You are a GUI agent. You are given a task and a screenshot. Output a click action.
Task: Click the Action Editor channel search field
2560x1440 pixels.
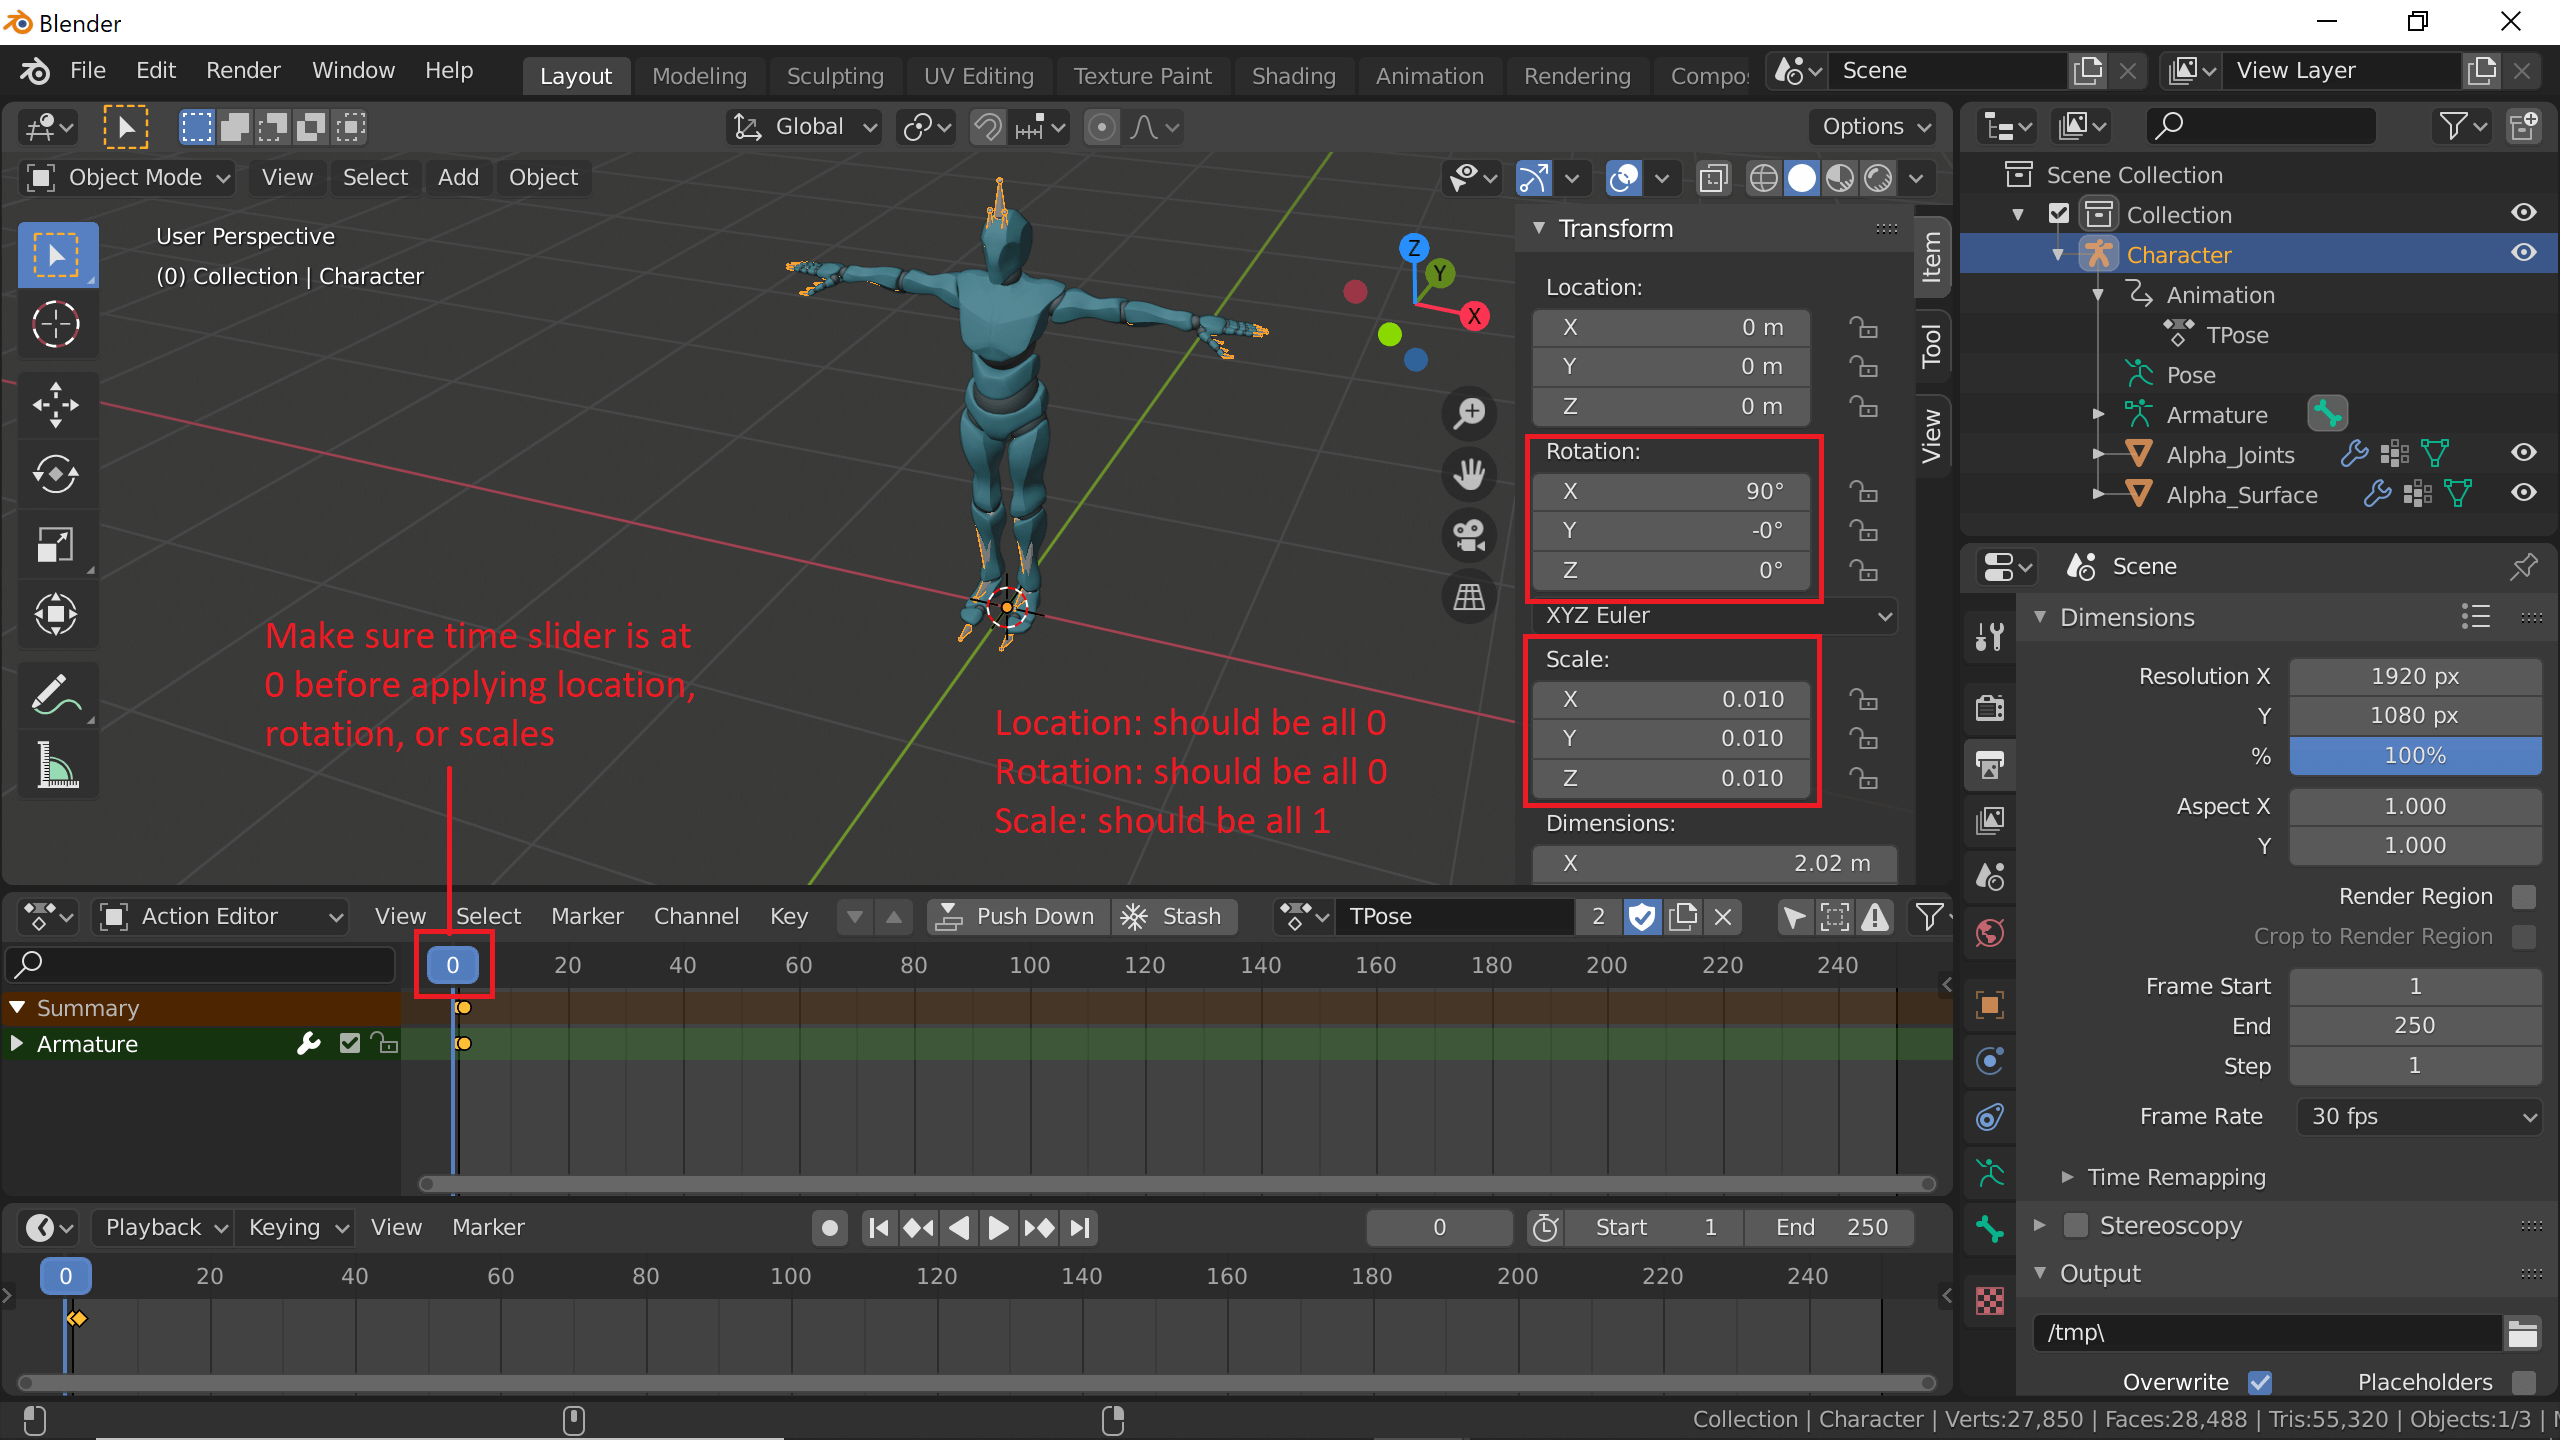[x=200, y=965]
